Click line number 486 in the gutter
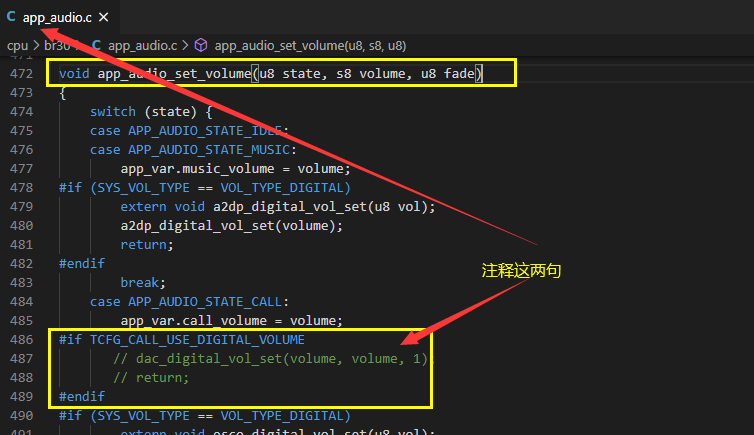The width and height of the screenshot is (754, 435). pos(22,340)
